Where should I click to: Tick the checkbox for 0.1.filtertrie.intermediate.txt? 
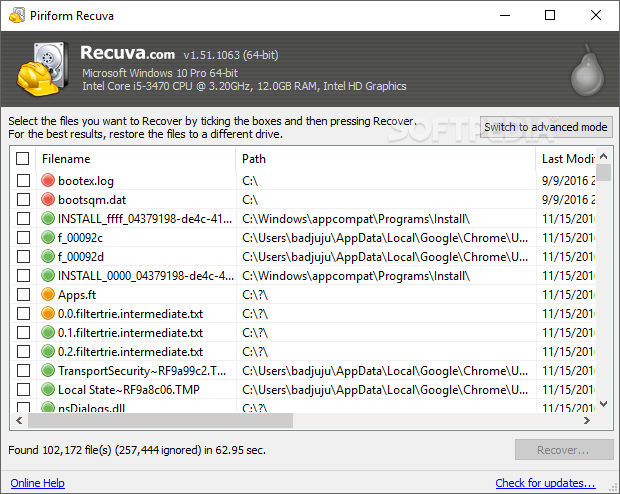[23, 332]
